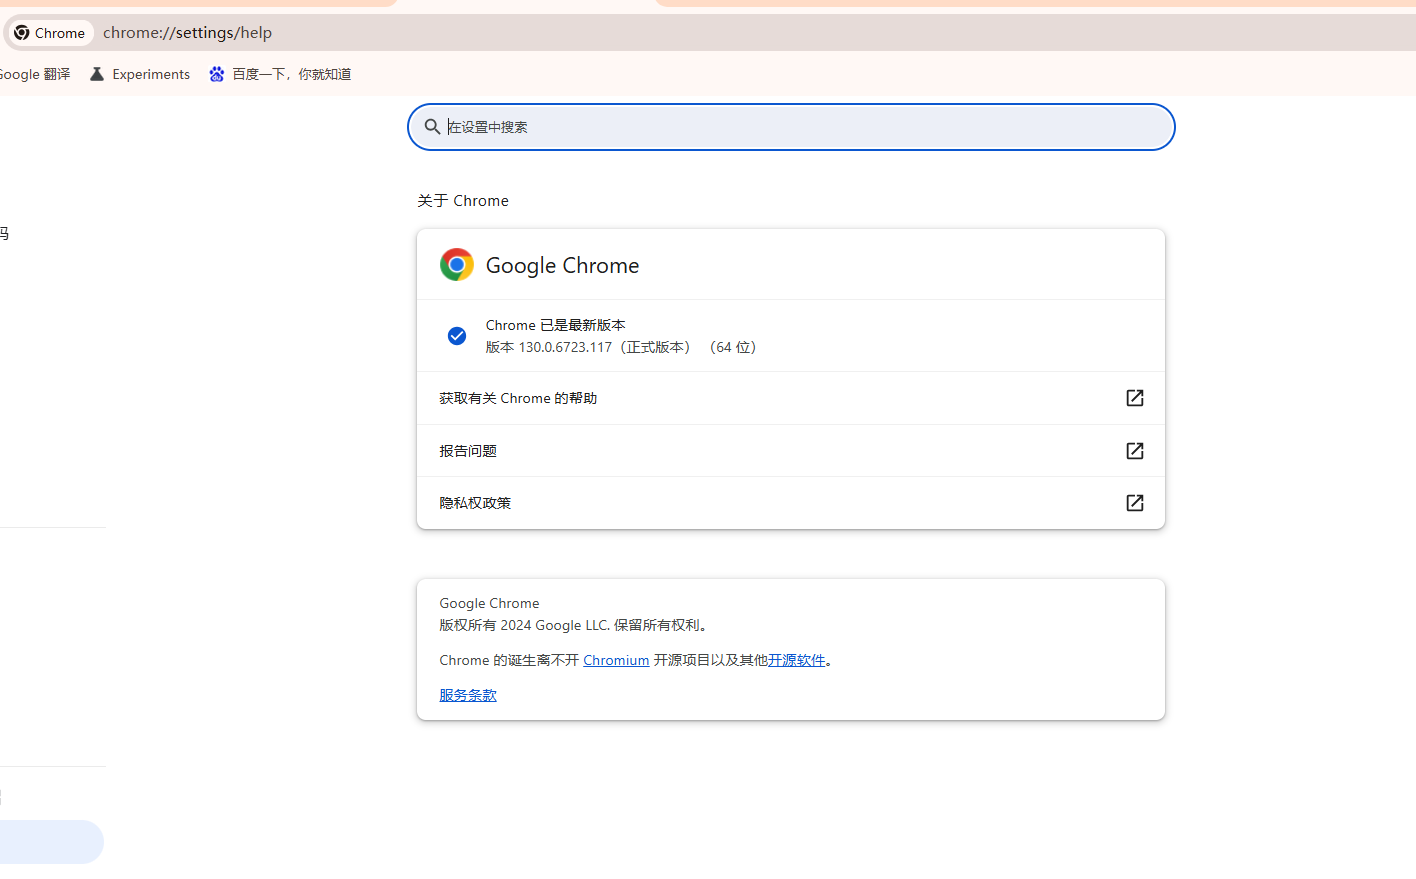Click the magnifier icon in settings search

click(x=432, y=127)
